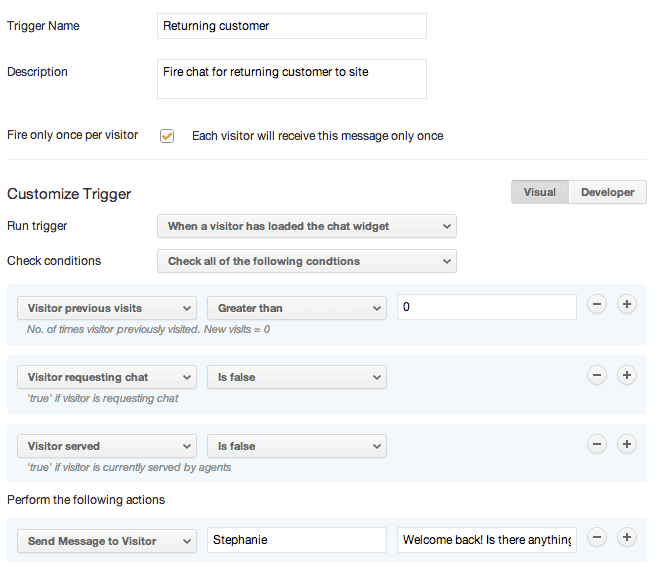Image resolution: width=656 pixels, height=573 pixels.
Task: Remove the Visitor previous visits condition row
Action: click(596, 305)
